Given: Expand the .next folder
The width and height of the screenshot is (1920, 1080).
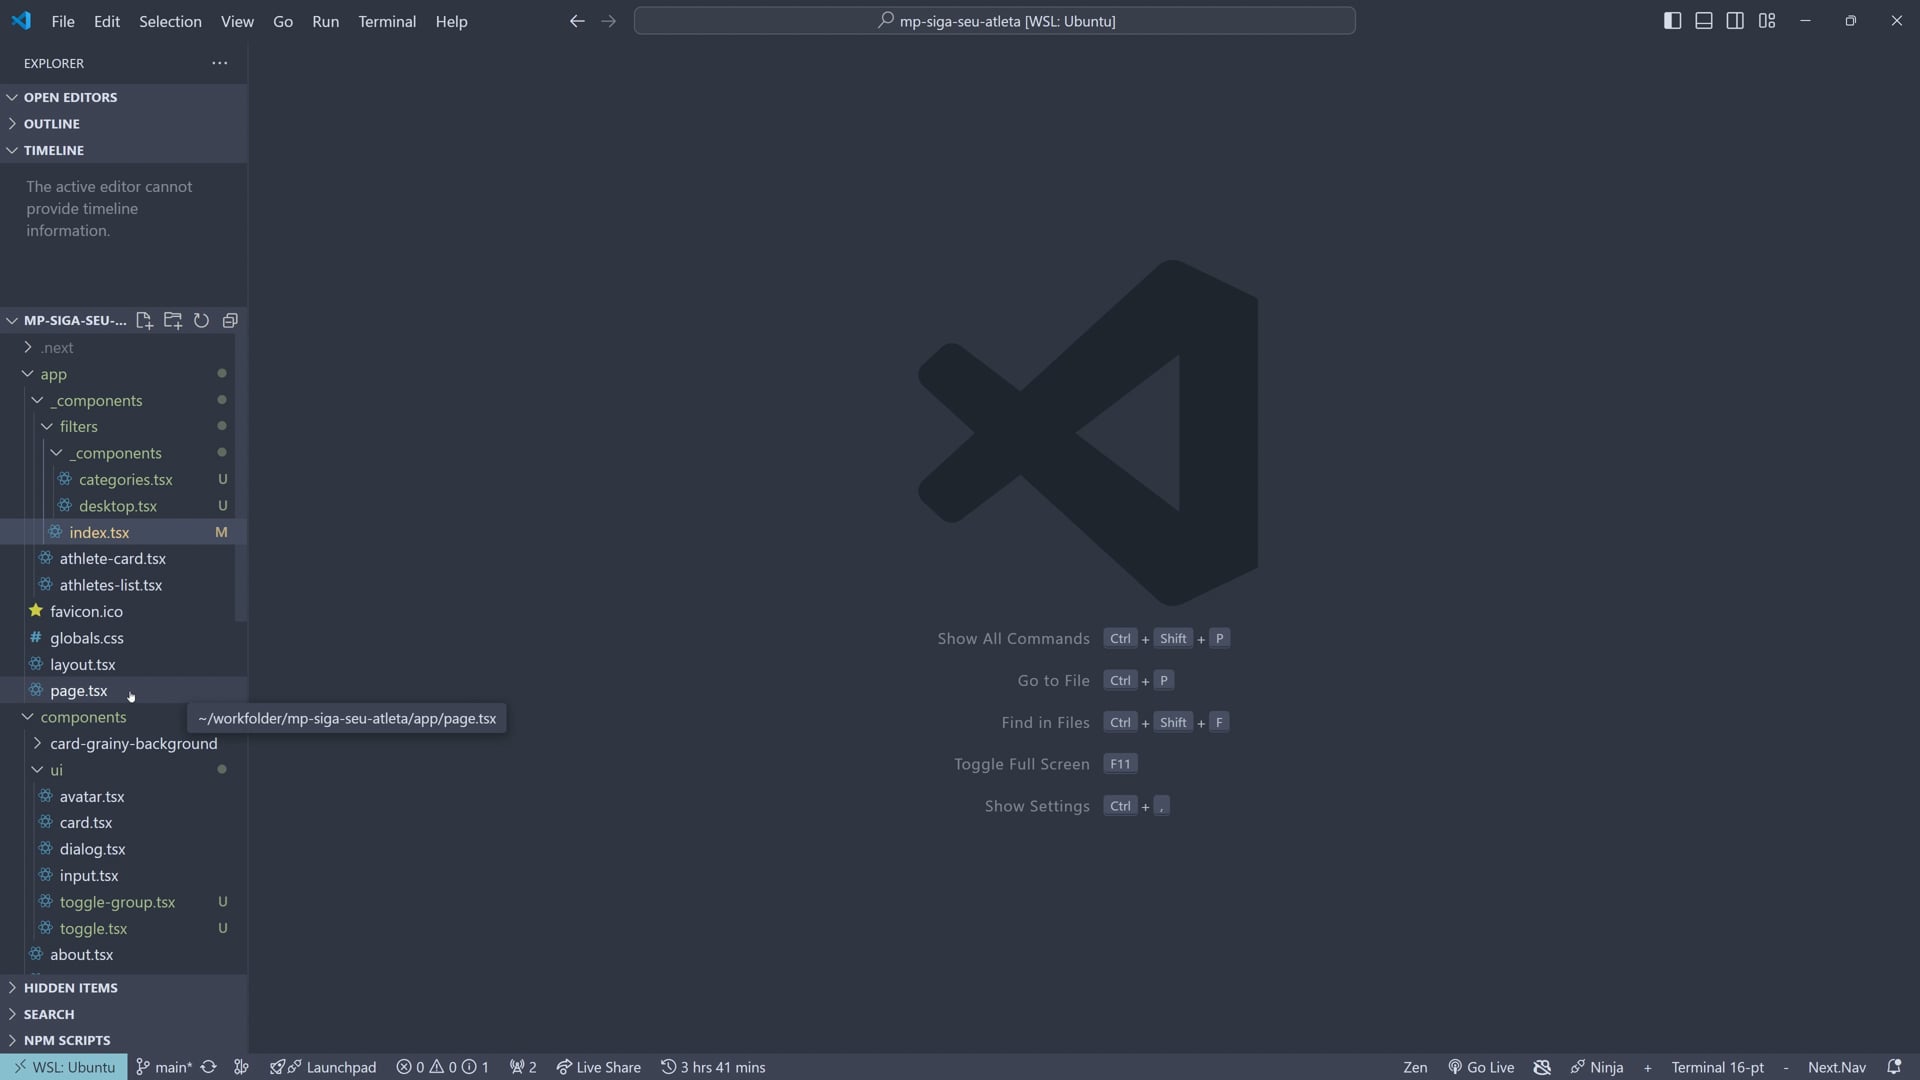Looking at the screenshot, I should coord(124,348).
